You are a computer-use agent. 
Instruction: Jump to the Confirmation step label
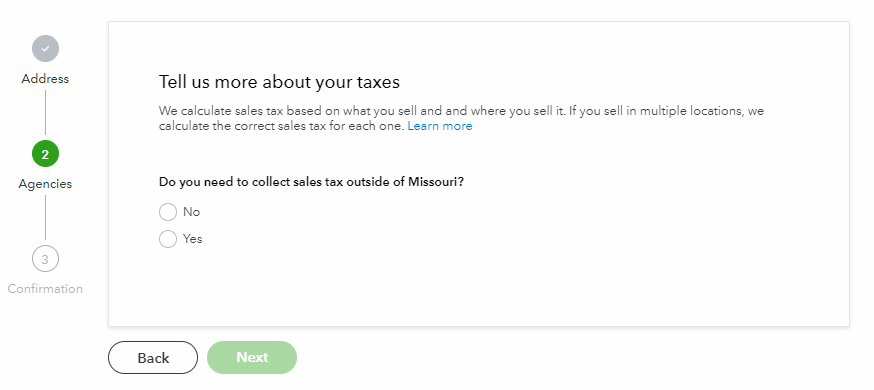point(45,289)
